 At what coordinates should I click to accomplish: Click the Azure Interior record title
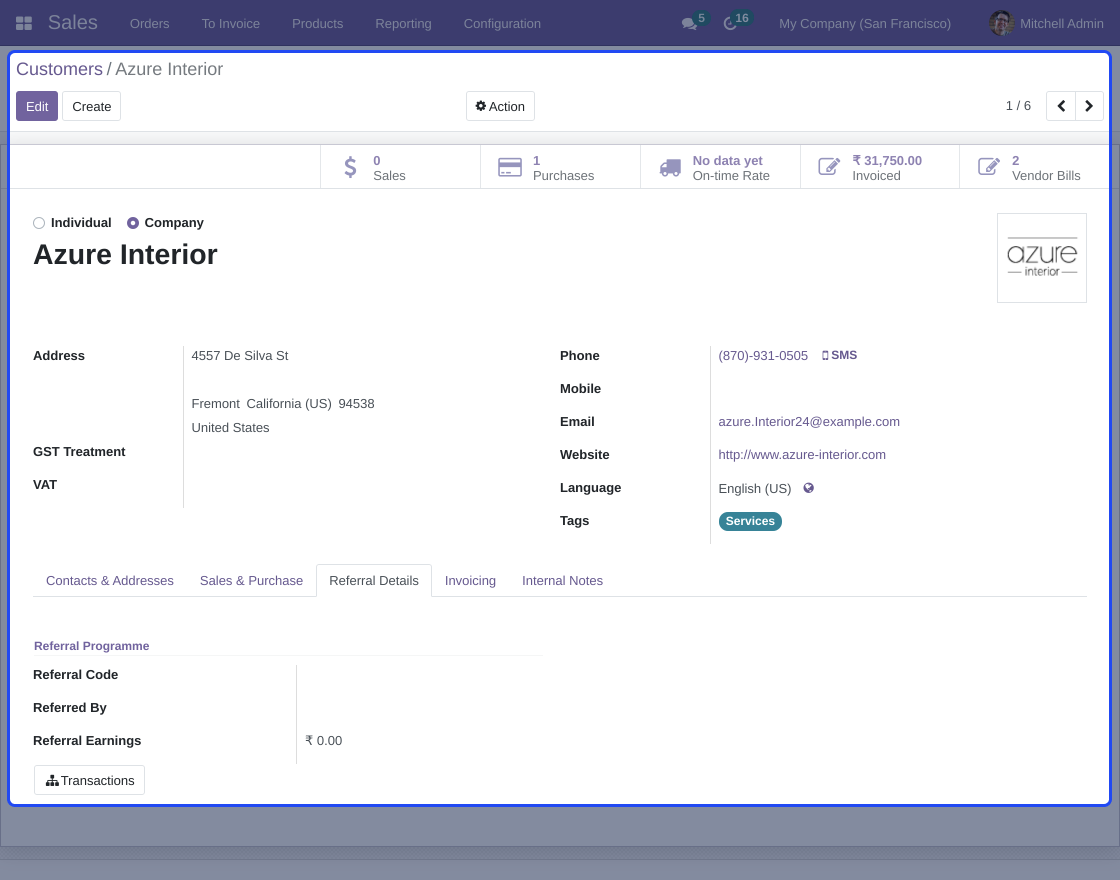[125, 254]
